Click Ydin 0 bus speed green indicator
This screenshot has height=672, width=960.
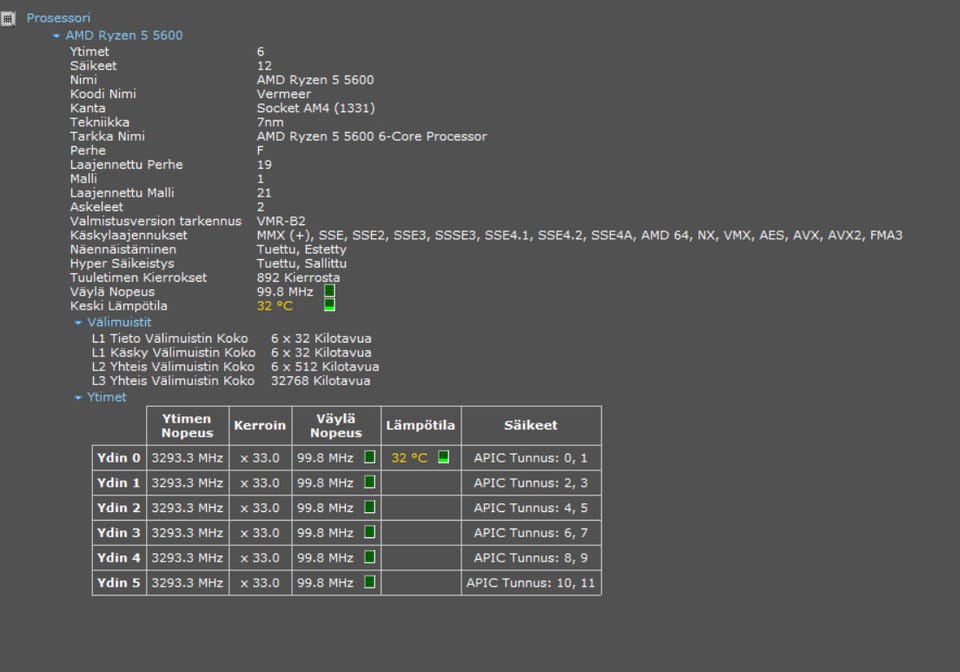point(370,457)
